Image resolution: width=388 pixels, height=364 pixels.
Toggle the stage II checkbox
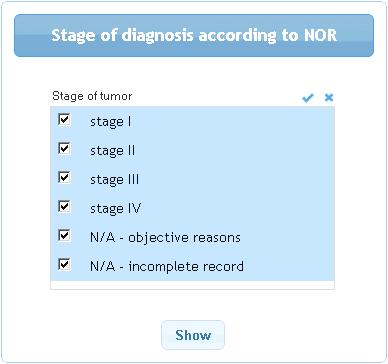(64, 148)
